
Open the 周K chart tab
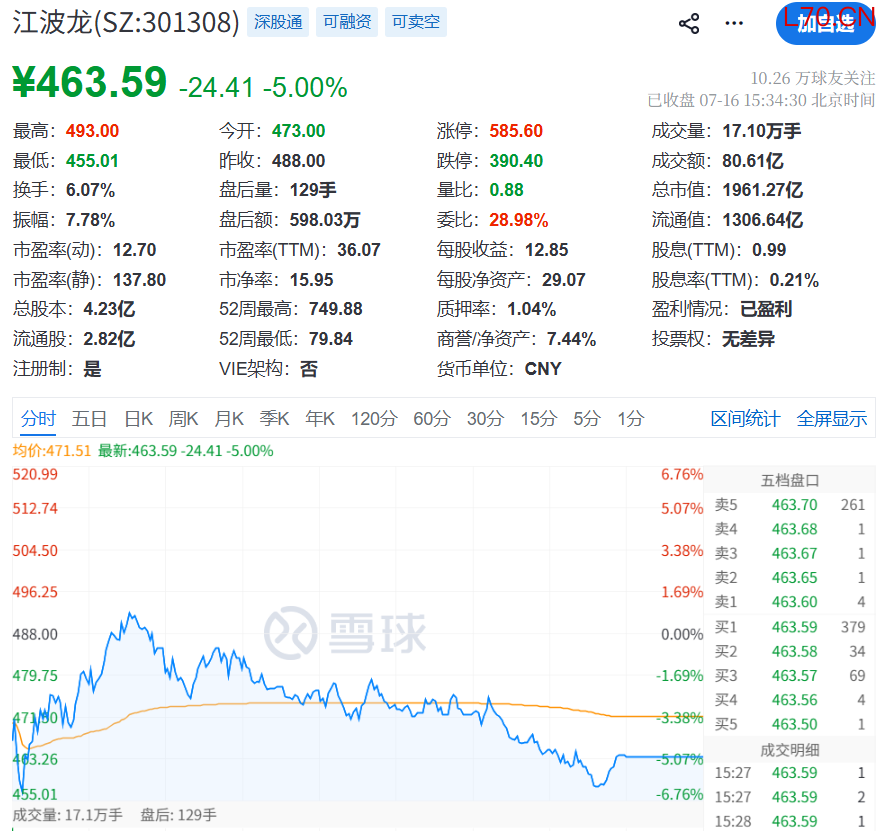click(183, 419)
